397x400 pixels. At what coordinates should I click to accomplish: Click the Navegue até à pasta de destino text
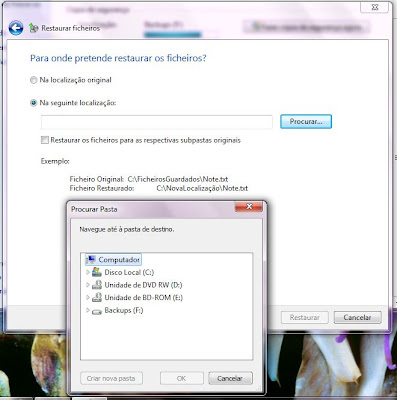click(127, 229)
